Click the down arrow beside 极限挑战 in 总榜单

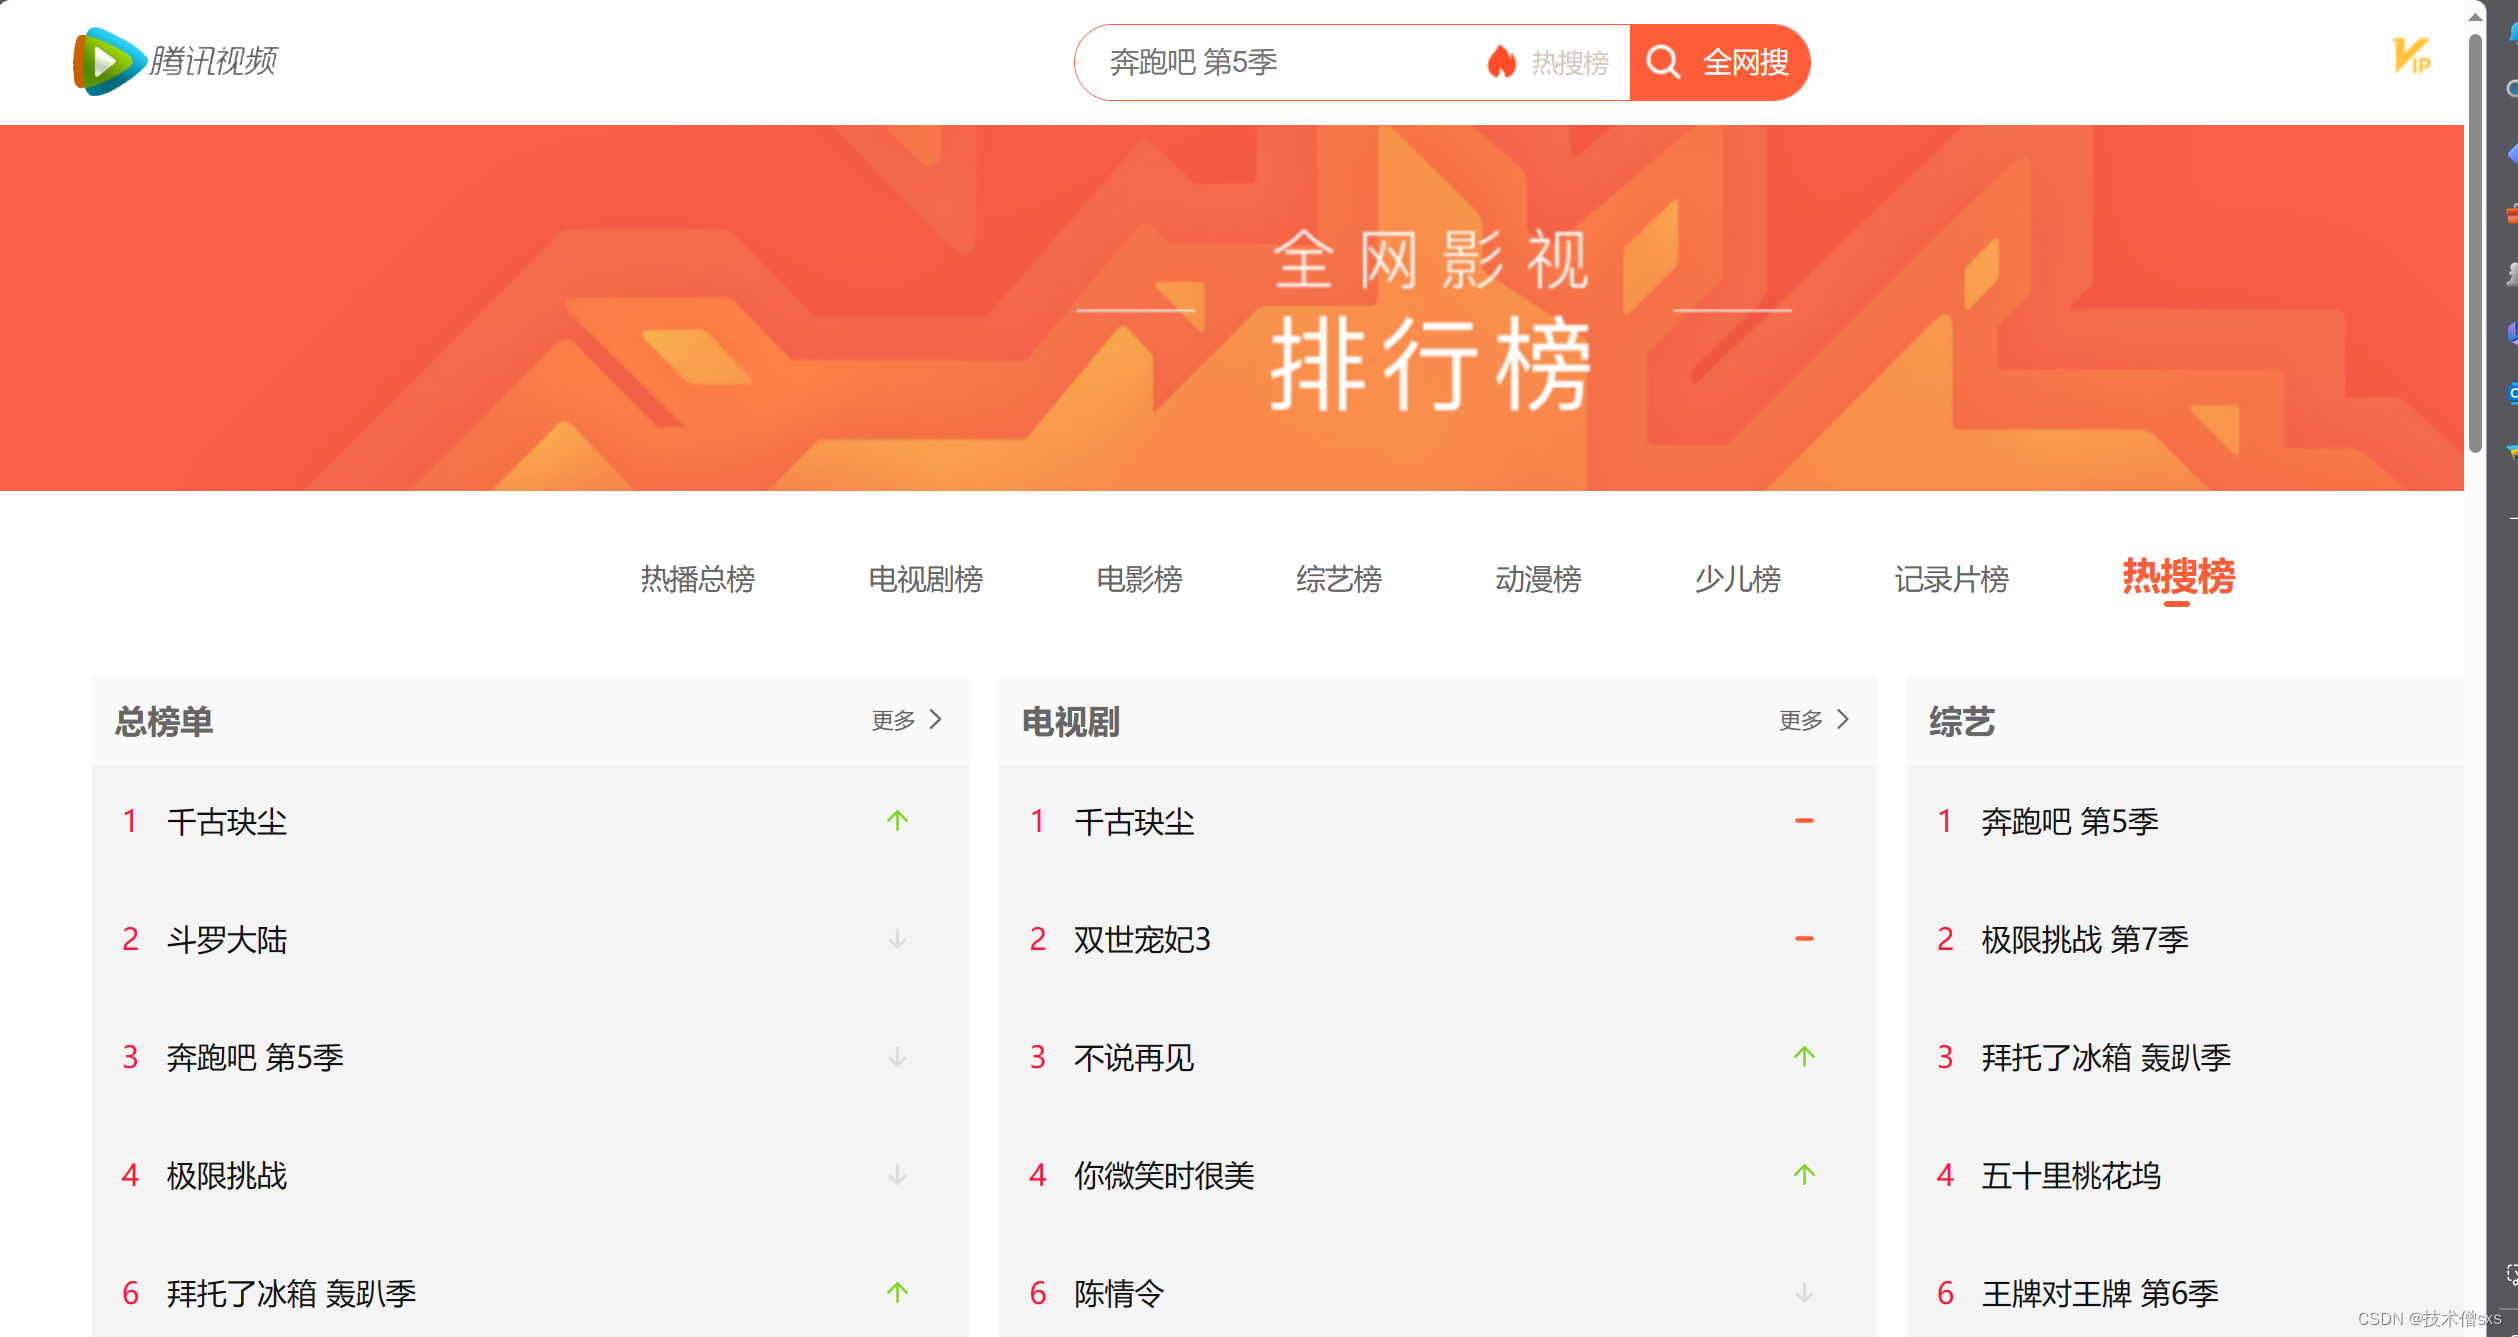coord(897,1175)
